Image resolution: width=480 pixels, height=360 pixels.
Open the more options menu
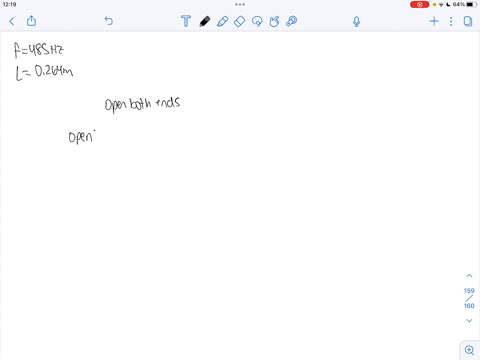[451, 21]
